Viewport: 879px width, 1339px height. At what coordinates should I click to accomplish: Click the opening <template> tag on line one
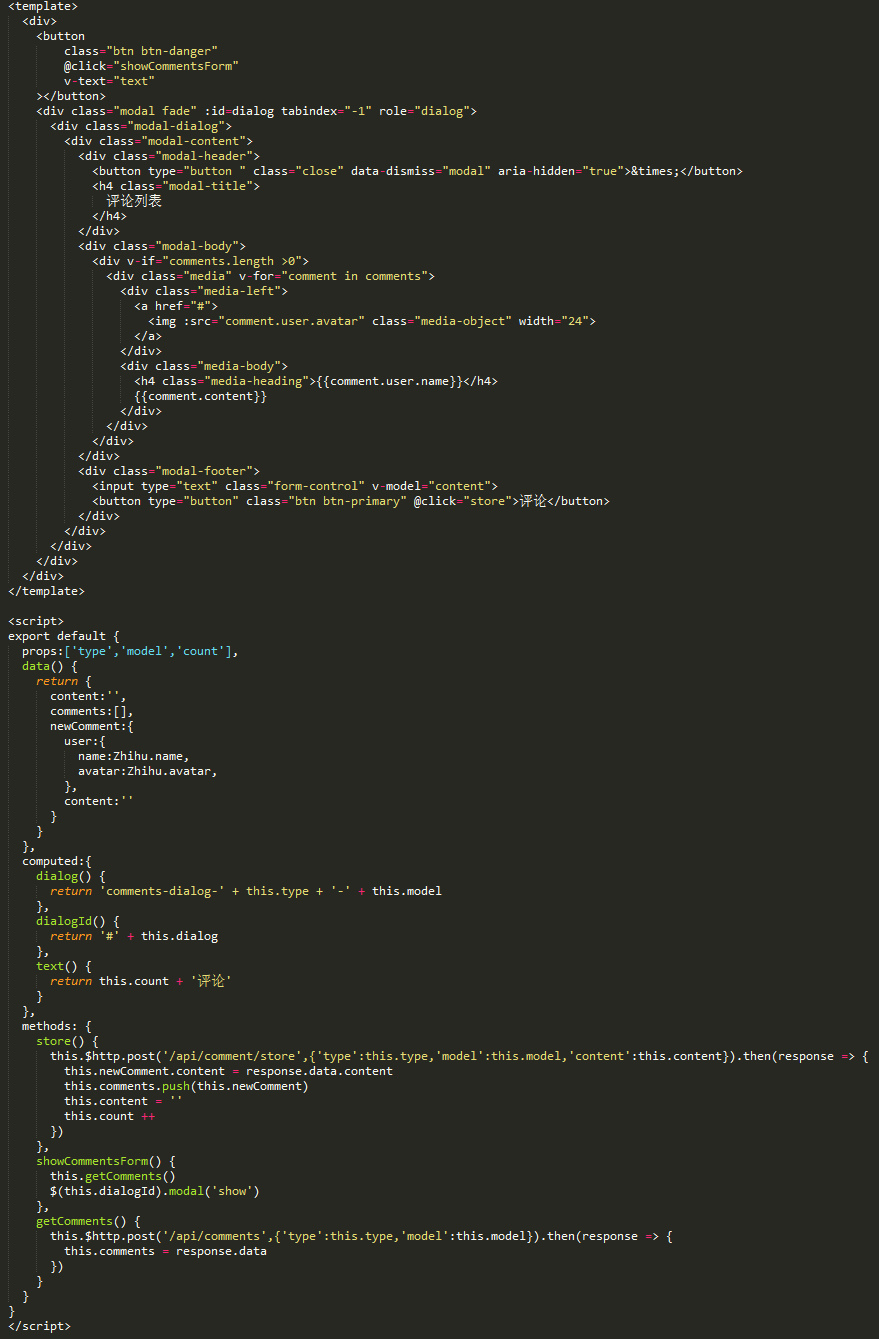[x=43, y=6]
